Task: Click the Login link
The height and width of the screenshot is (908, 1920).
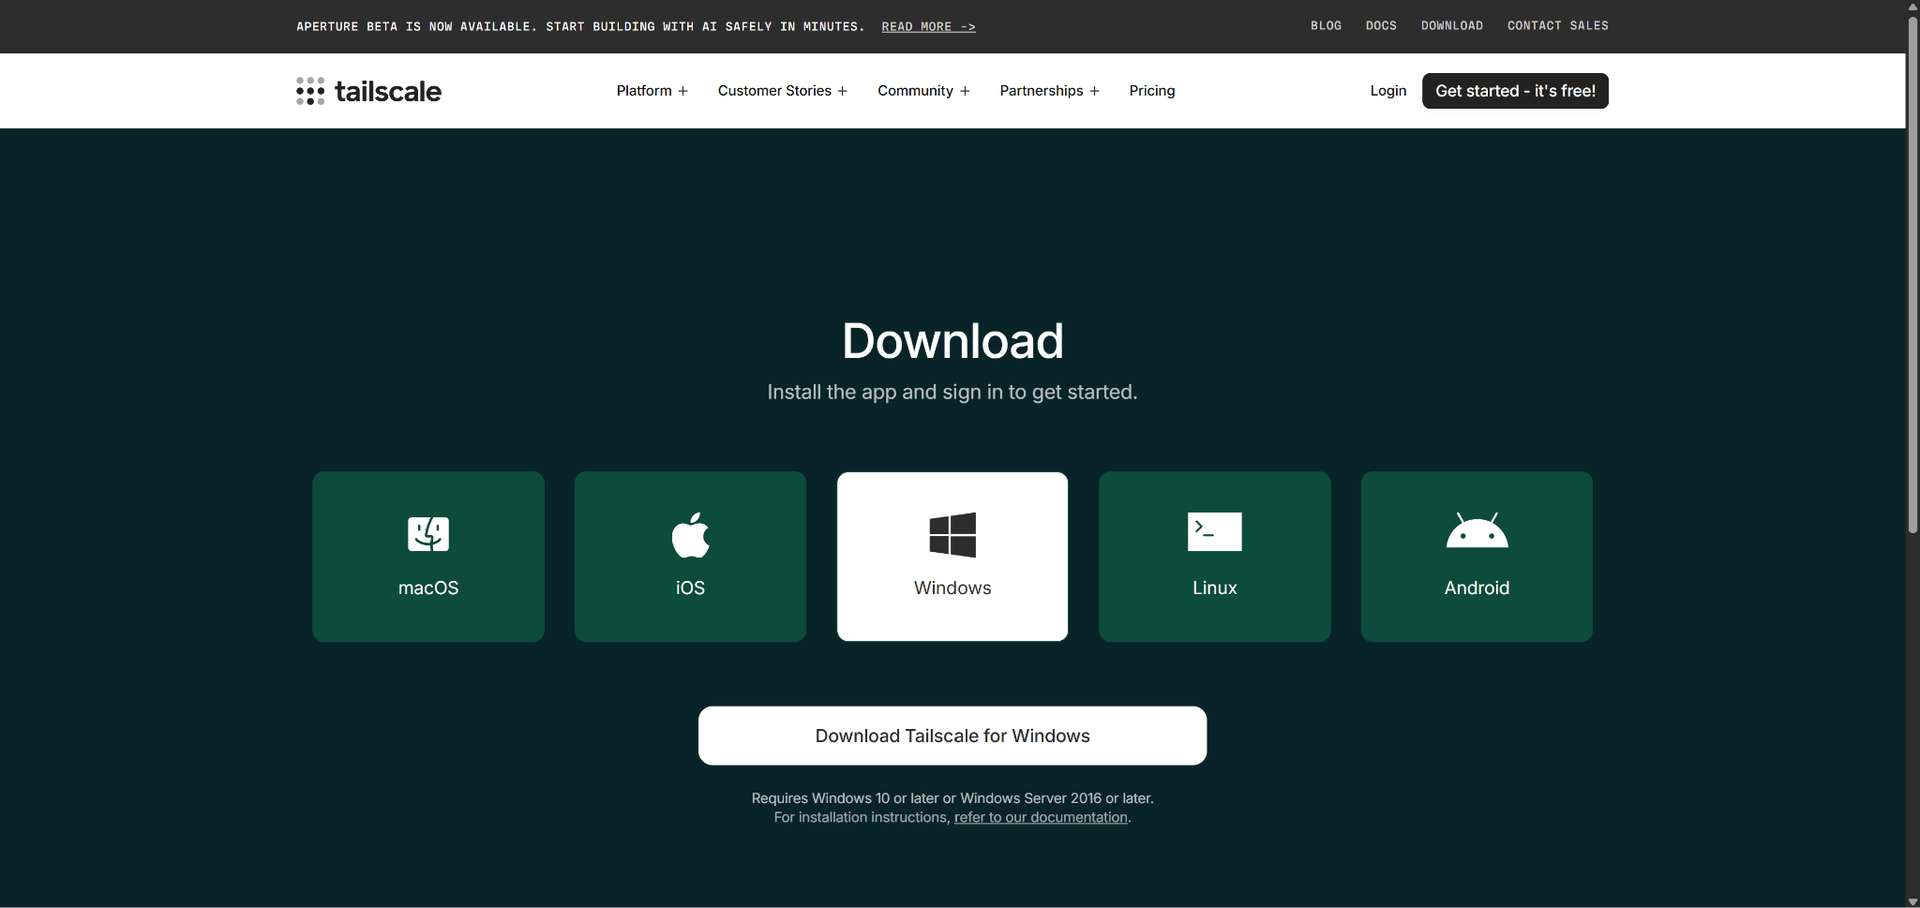Action: pyautogui.click(x=1388, y=91)
